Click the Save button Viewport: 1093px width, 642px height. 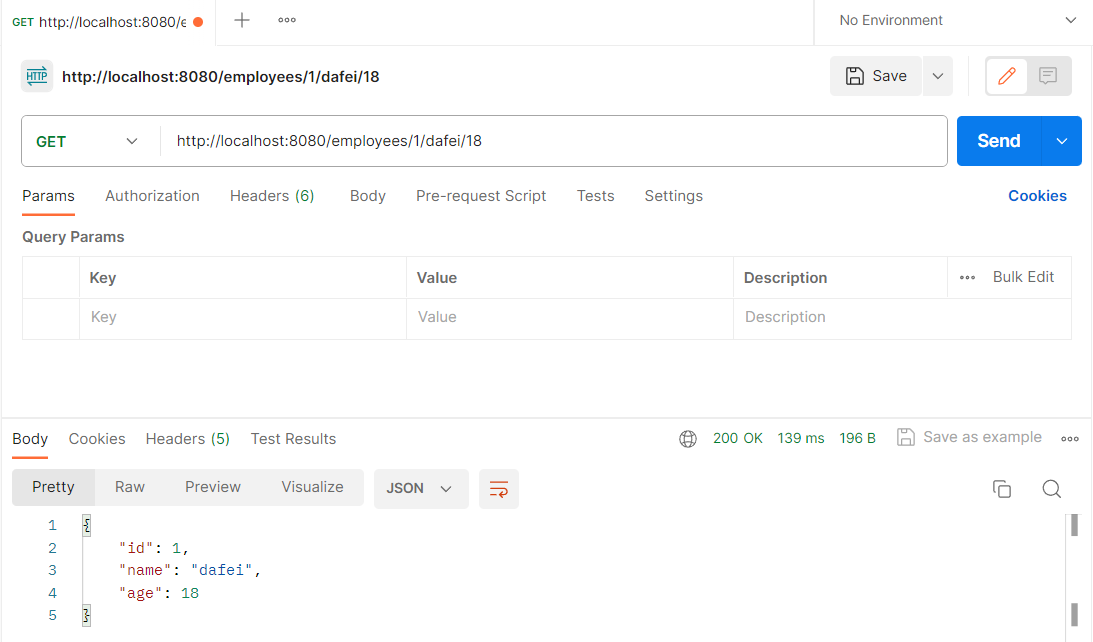(x=876, y=76)
